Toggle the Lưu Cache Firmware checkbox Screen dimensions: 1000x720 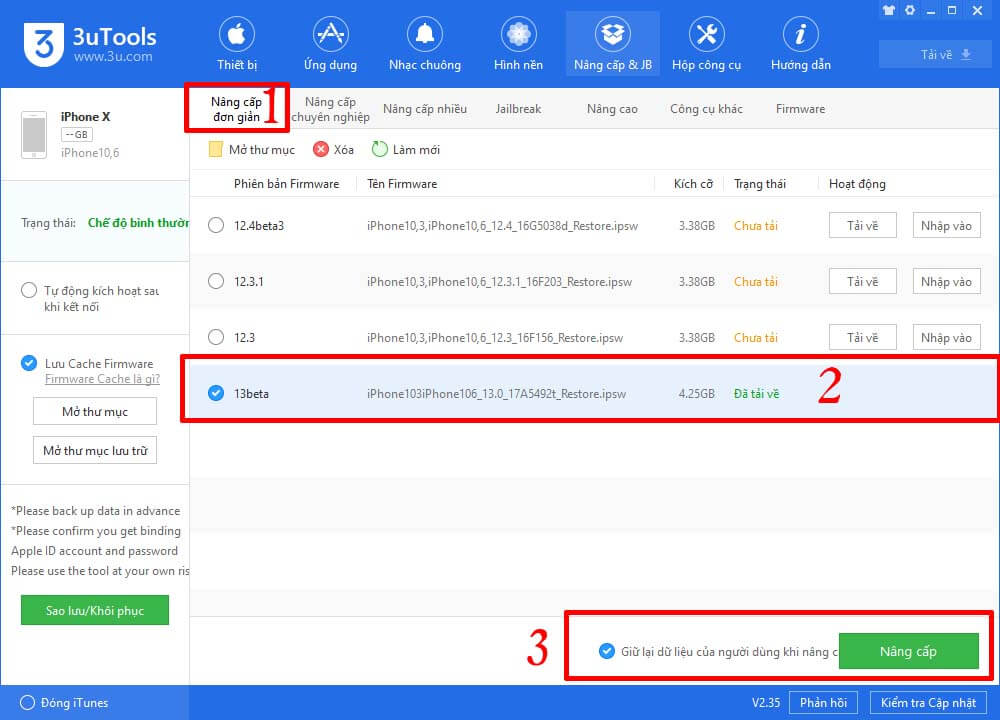pyautogui.click(x=29, y=363)
